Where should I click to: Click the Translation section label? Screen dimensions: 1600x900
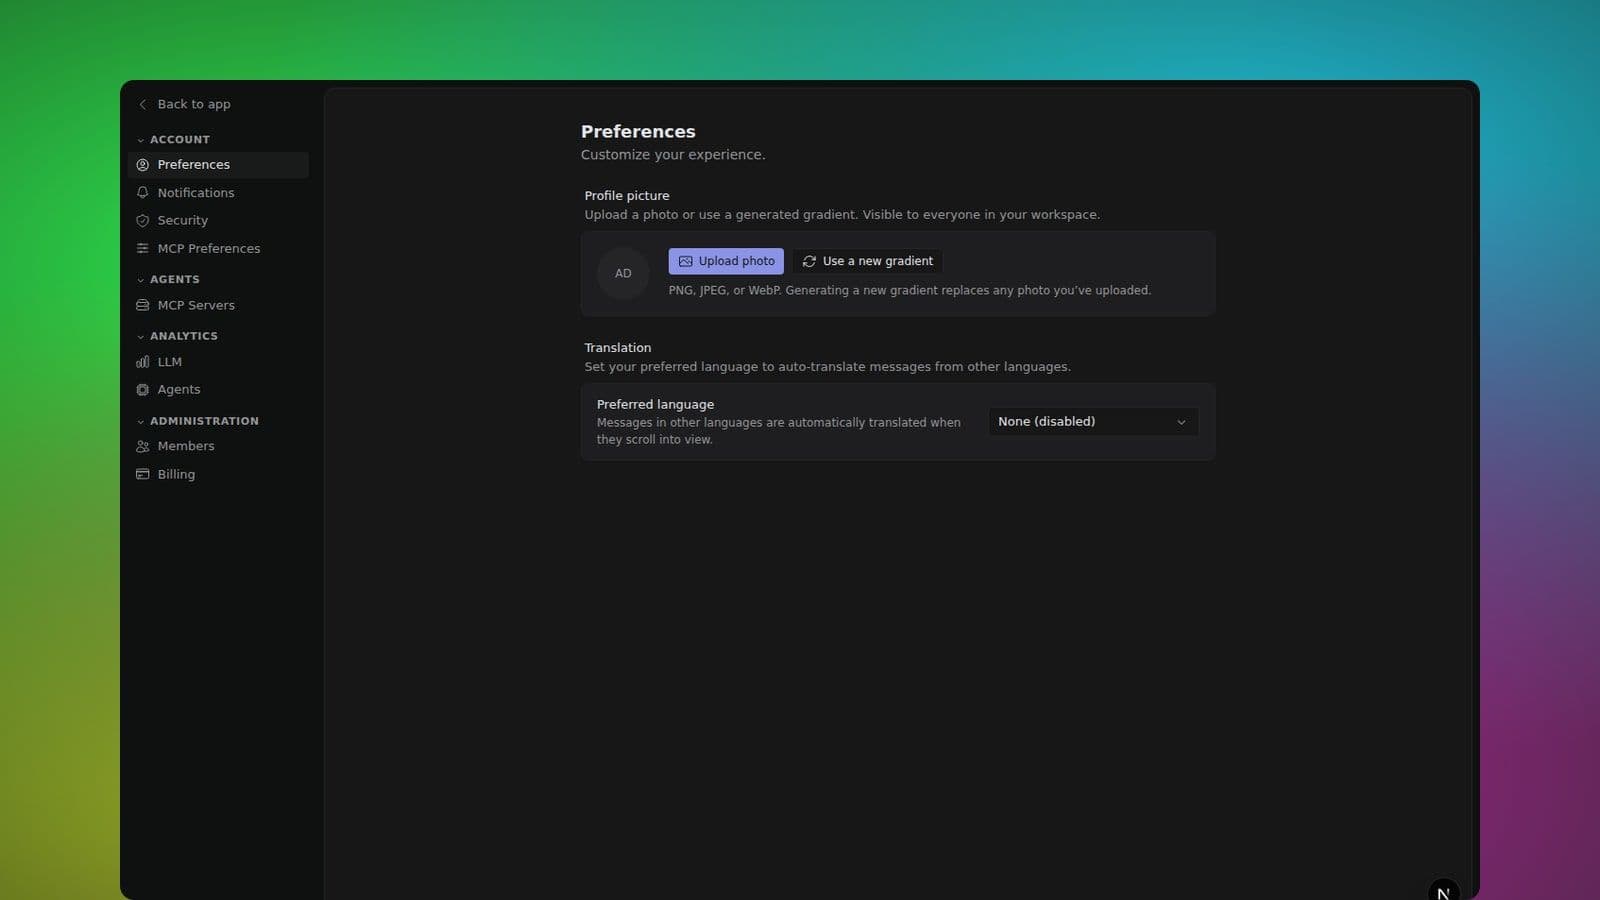click(618, 348)
